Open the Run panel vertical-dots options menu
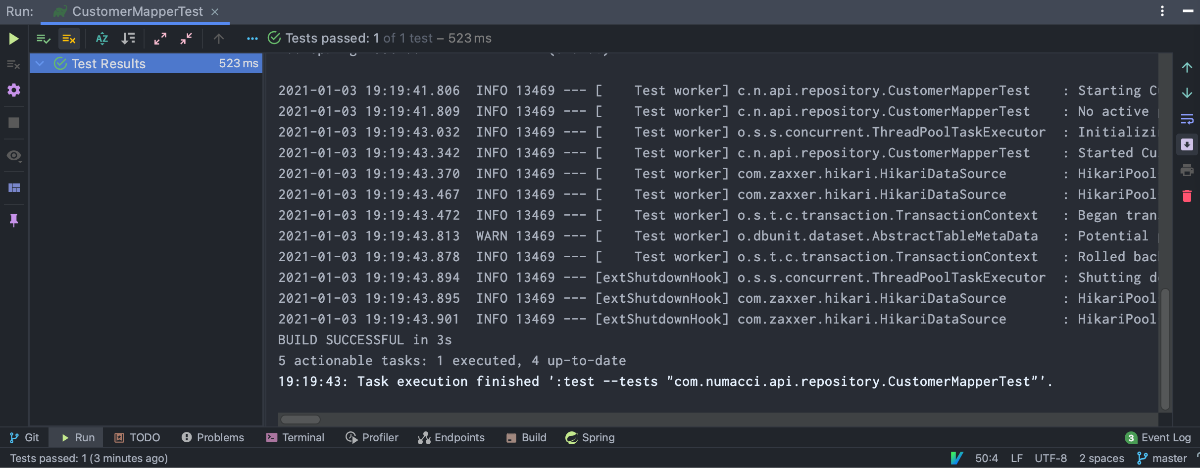The width and height of the screenshot is (1200, 468). coord(1161,12)
